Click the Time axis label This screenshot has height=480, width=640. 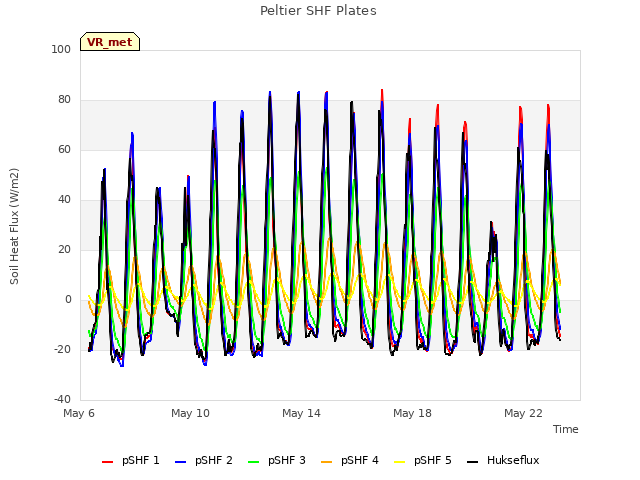[566, 429]
